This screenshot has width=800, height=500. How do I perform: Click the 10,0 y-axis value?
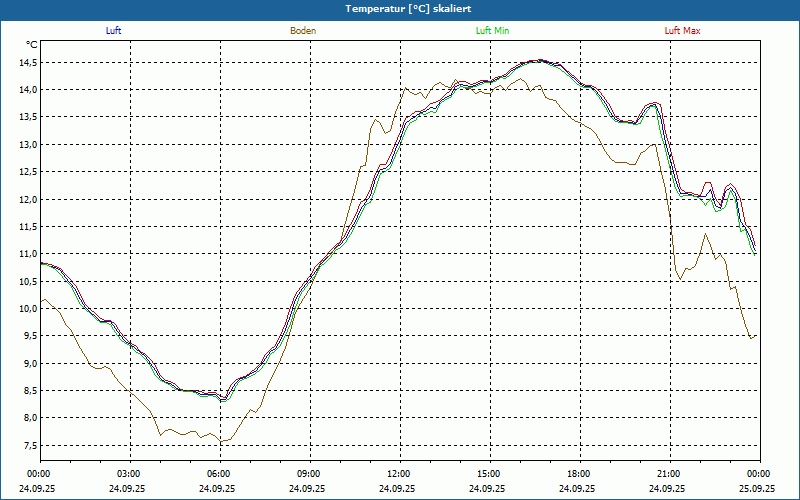pyautogui.click(x=28, y=309)
